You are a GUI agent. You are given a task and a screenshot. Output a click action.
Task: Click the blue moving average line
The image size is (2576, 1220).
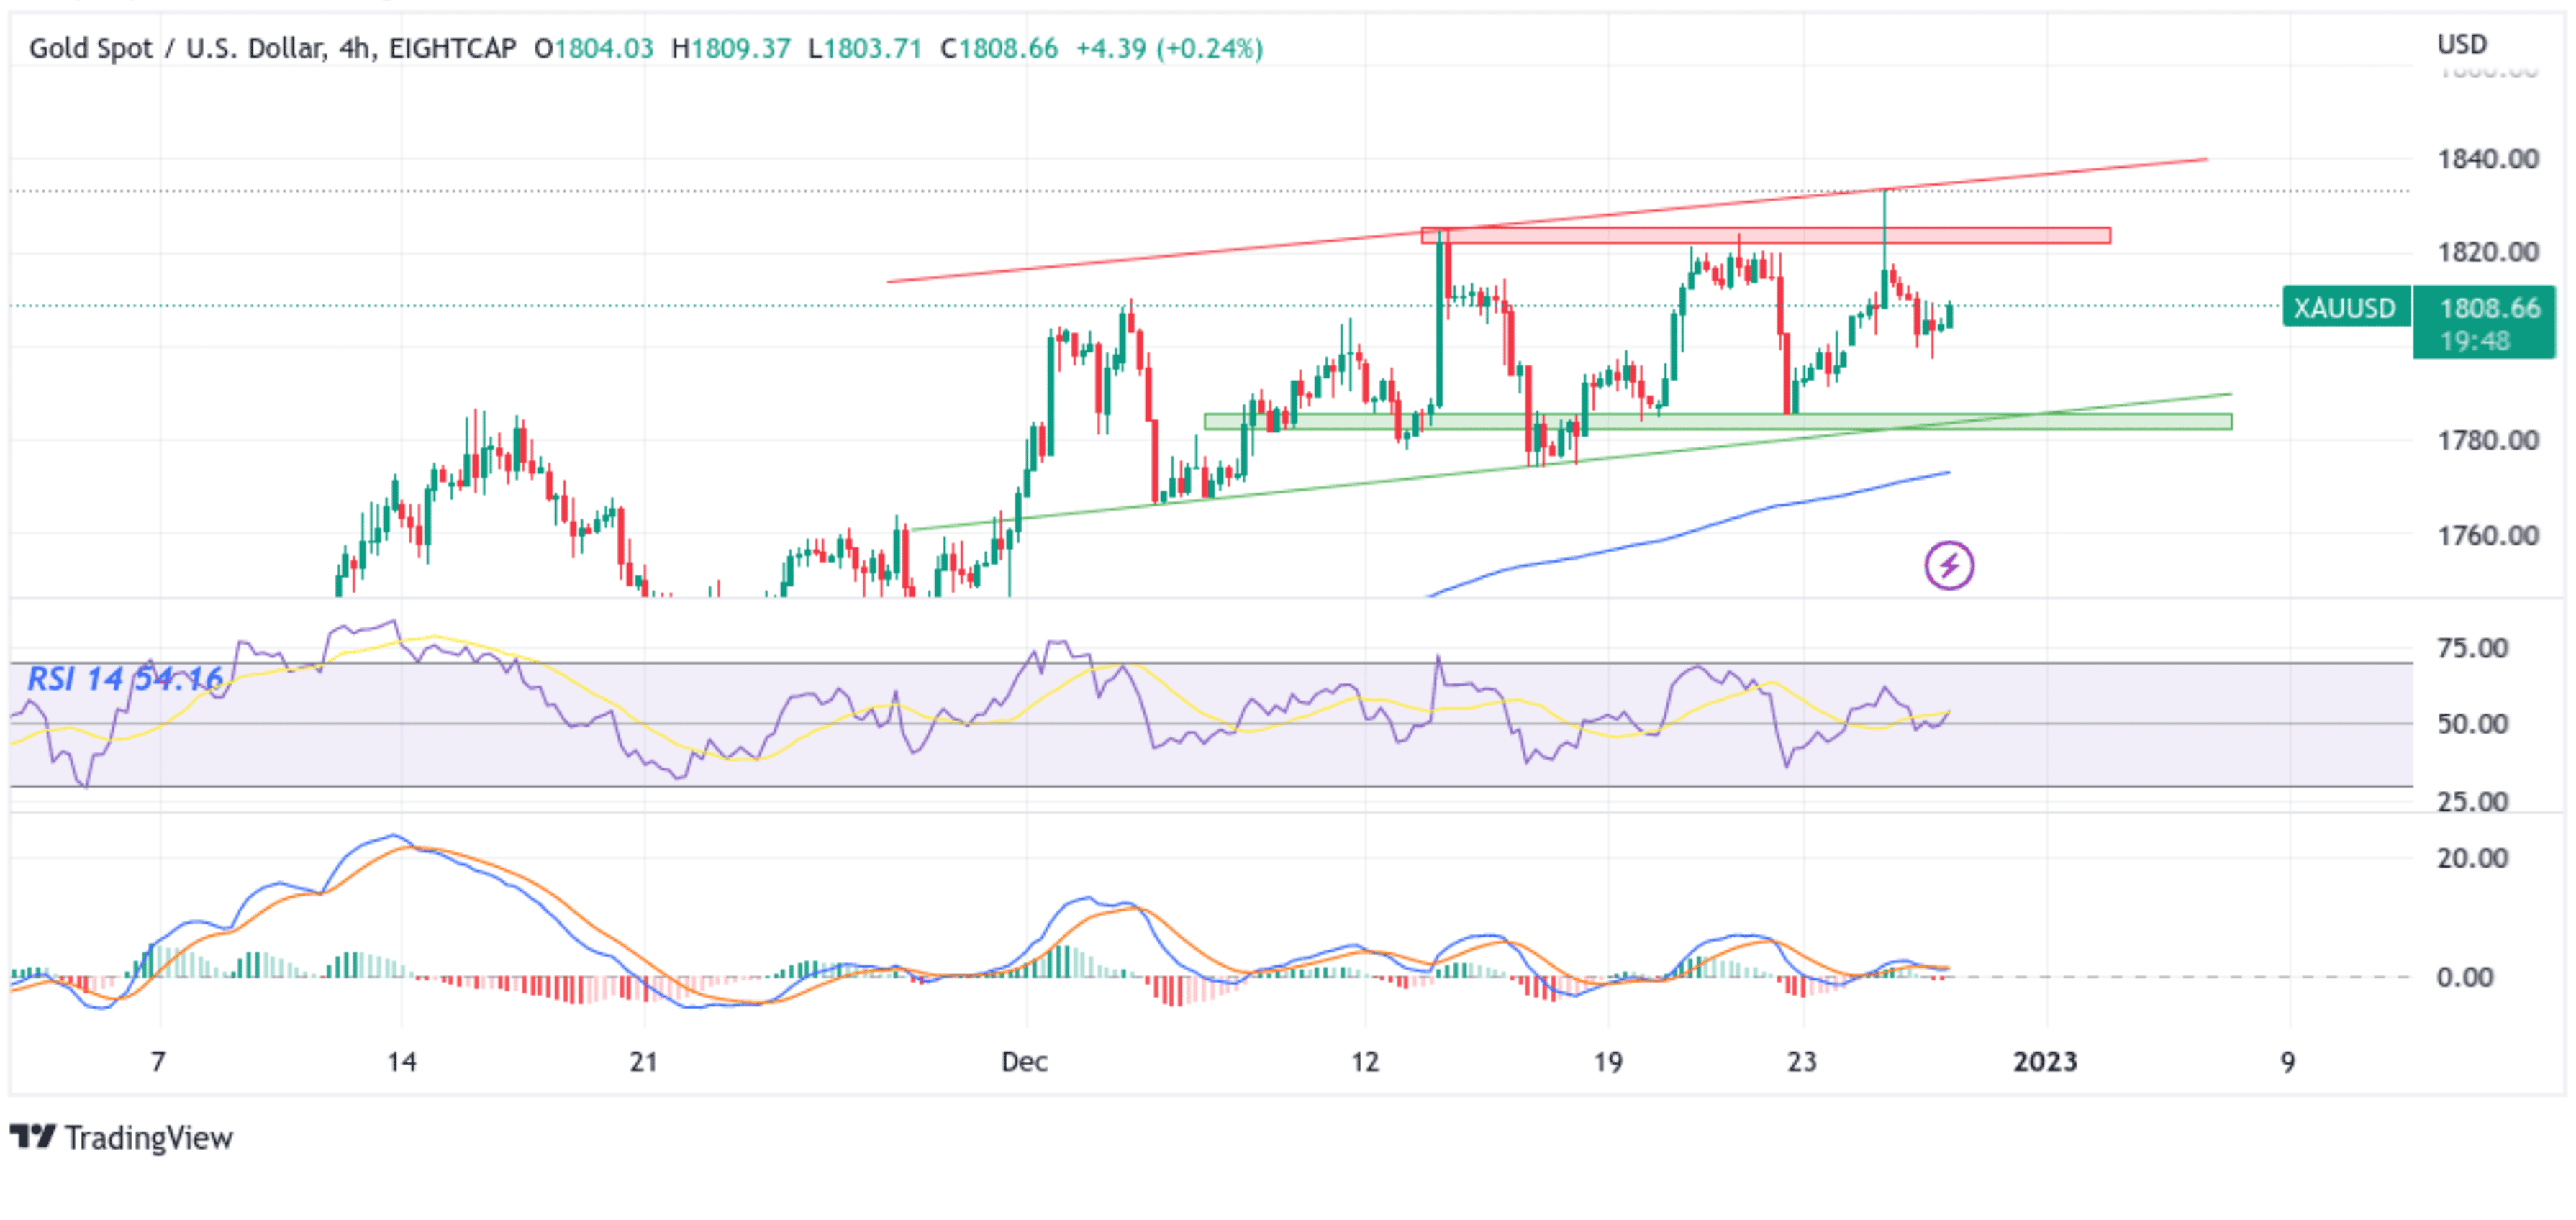point(1690,533)
